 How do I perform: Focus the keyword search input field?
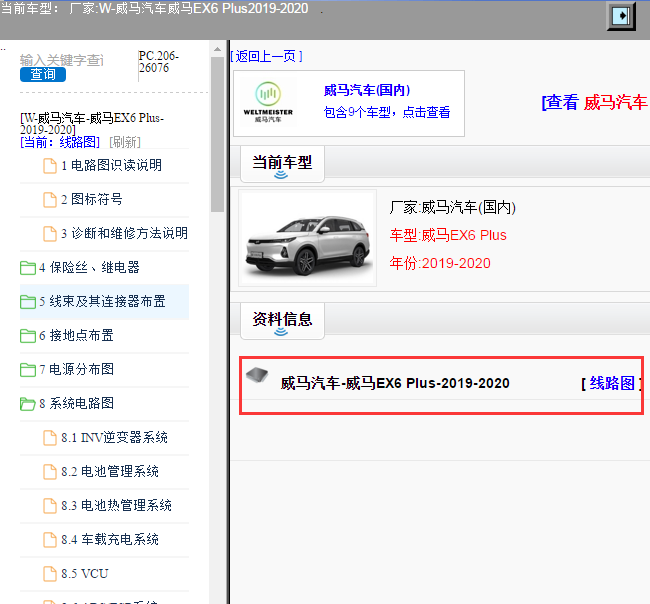(62, 60)
